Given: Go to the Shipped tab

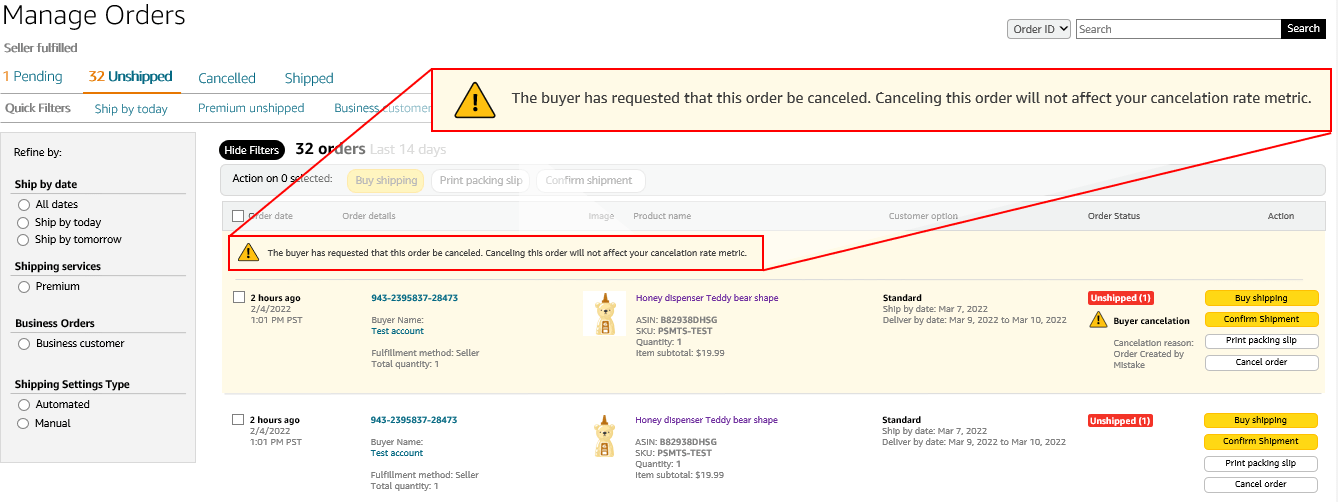Looking at the screenshot, I should (x=309, y=78).
